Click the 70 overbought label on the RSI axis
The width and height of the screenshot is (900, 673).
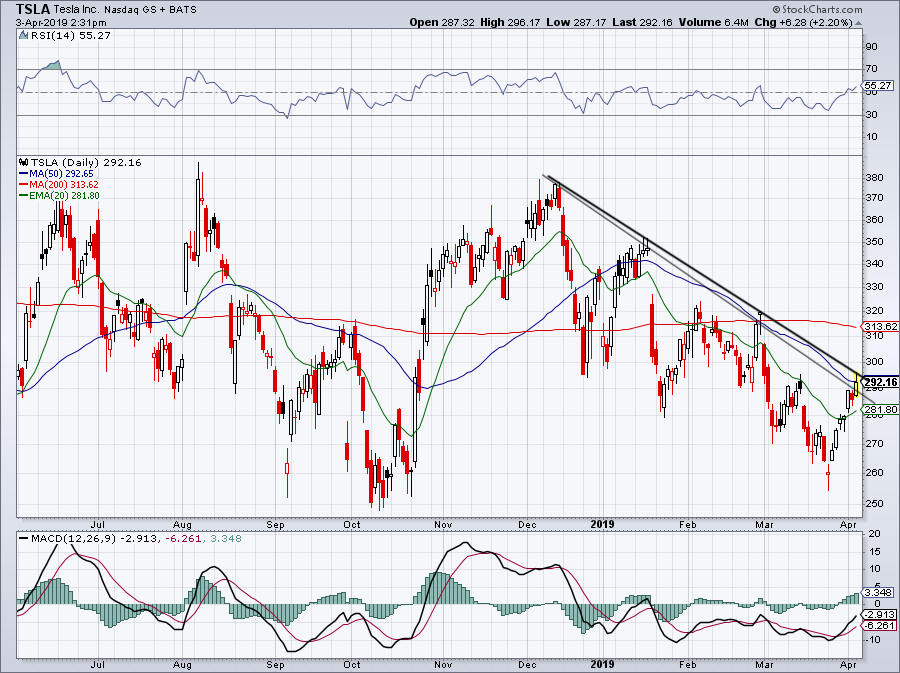(x=871, y=69)
